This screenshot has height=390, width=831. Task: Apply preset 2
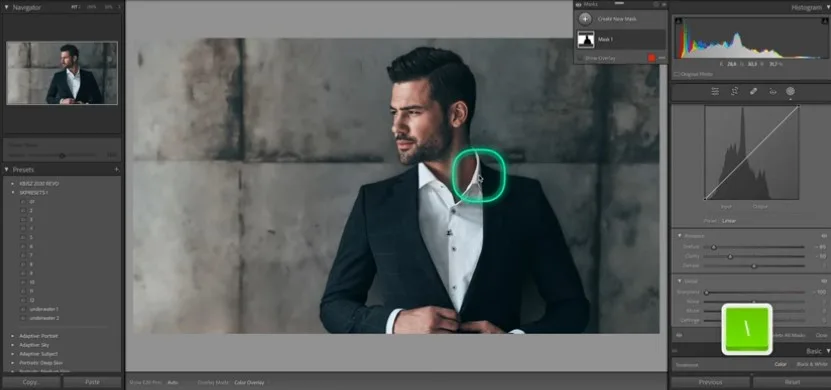point(31,211)
